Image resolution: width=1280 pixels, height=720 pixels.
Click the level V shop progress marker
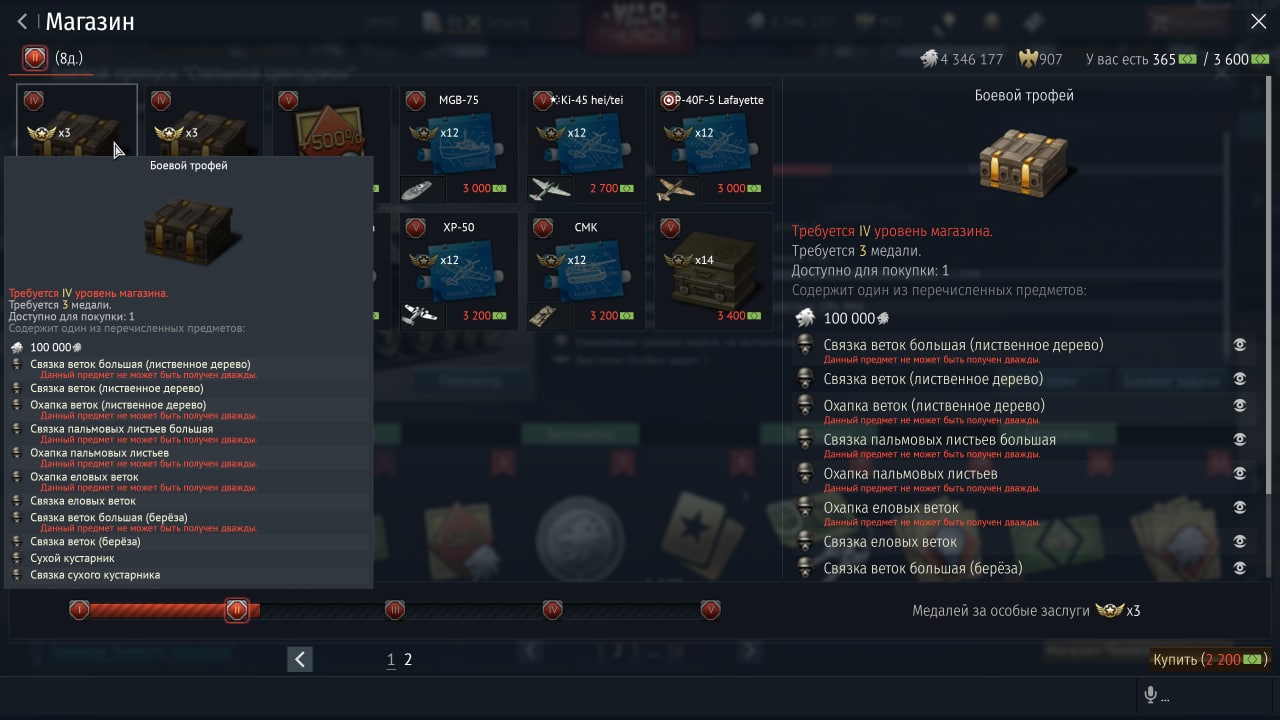click(710, 610)
